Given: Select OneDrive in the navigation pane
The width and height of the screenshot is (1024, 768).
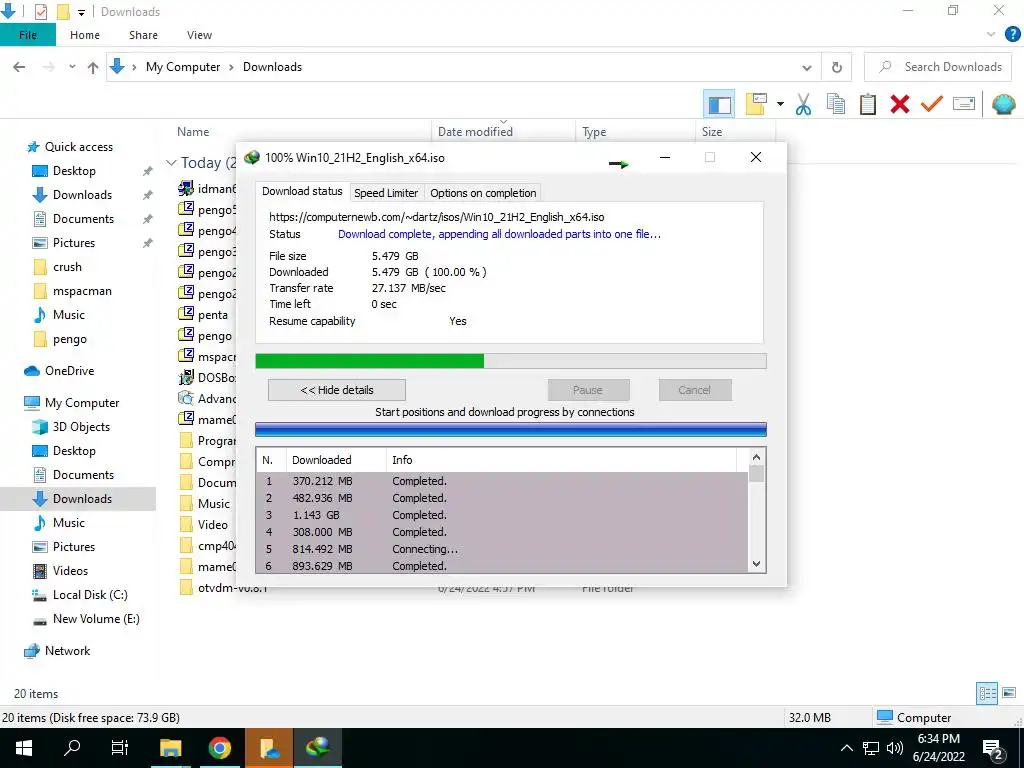Looking at the screenshot, I should point(69,371).
